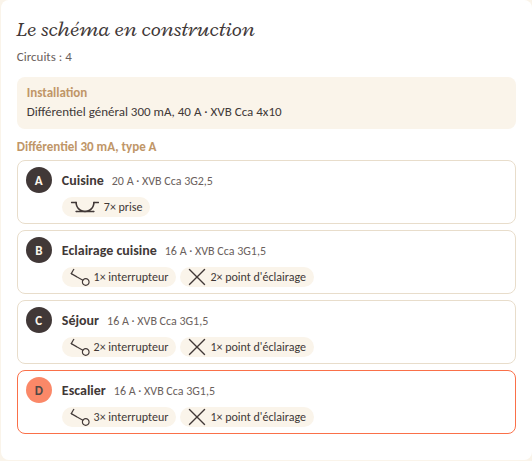Select the Escalier circuit title
This screenshot has width=532, height=461.
(x=83, y=390)
